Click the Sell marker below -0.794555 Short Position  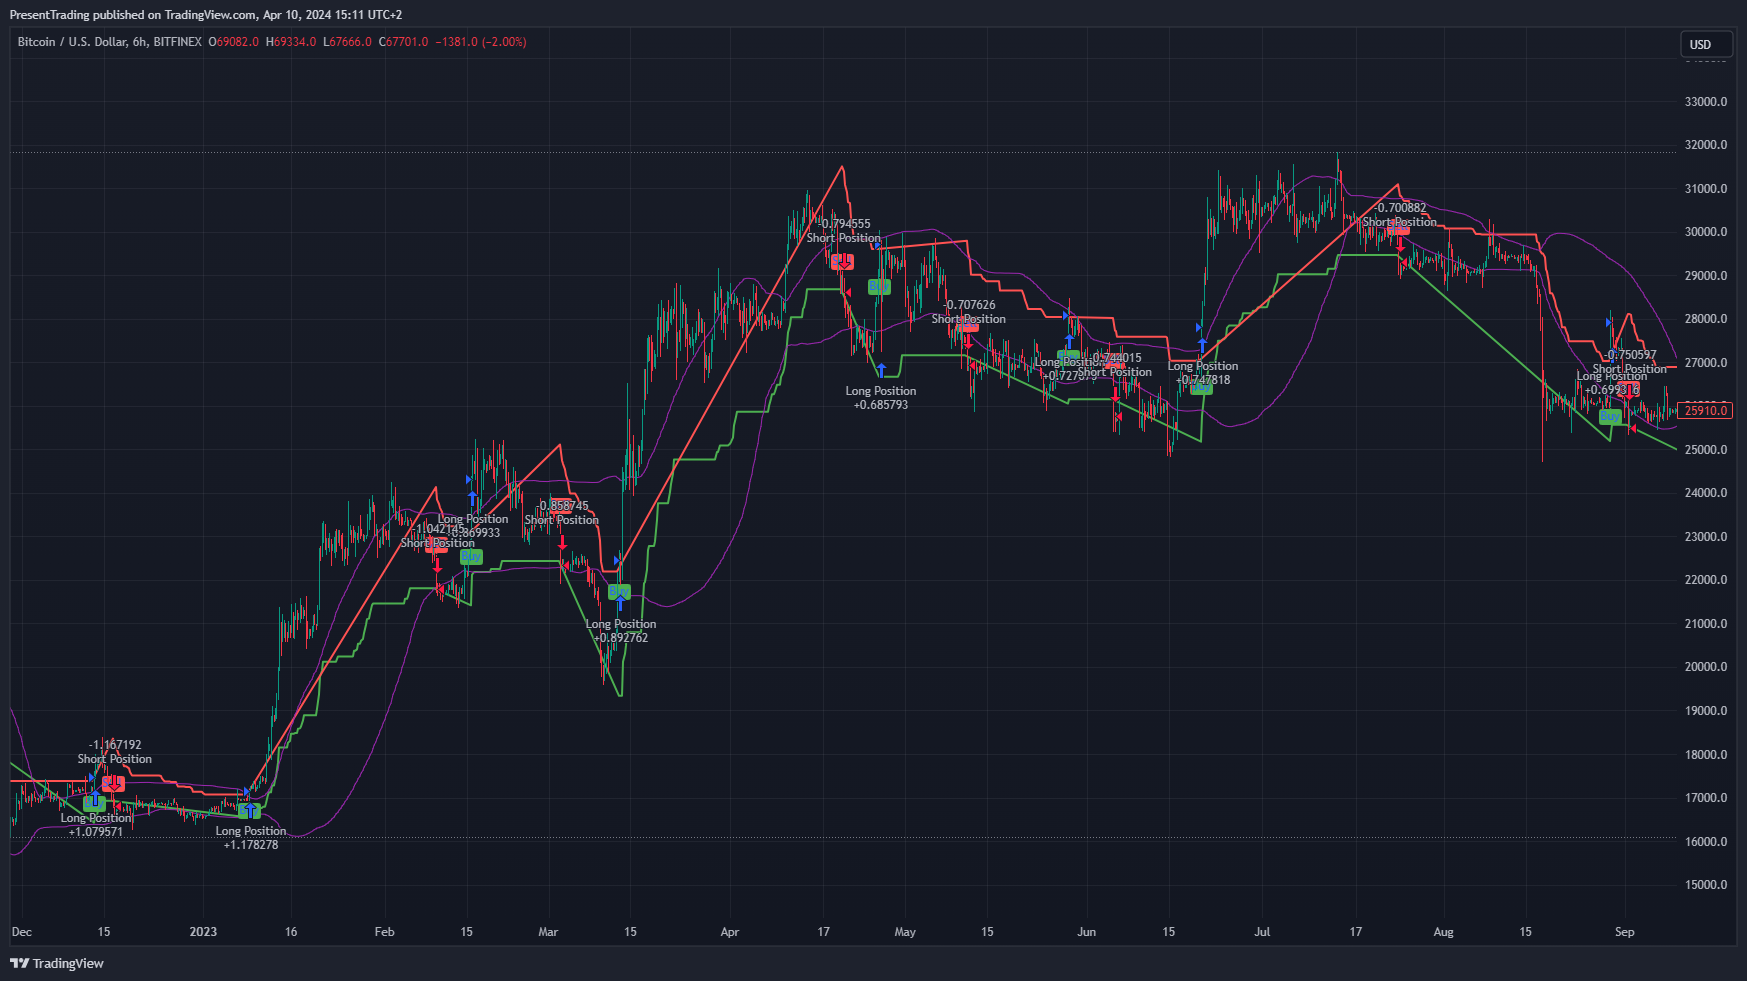[x=842, y=260]
